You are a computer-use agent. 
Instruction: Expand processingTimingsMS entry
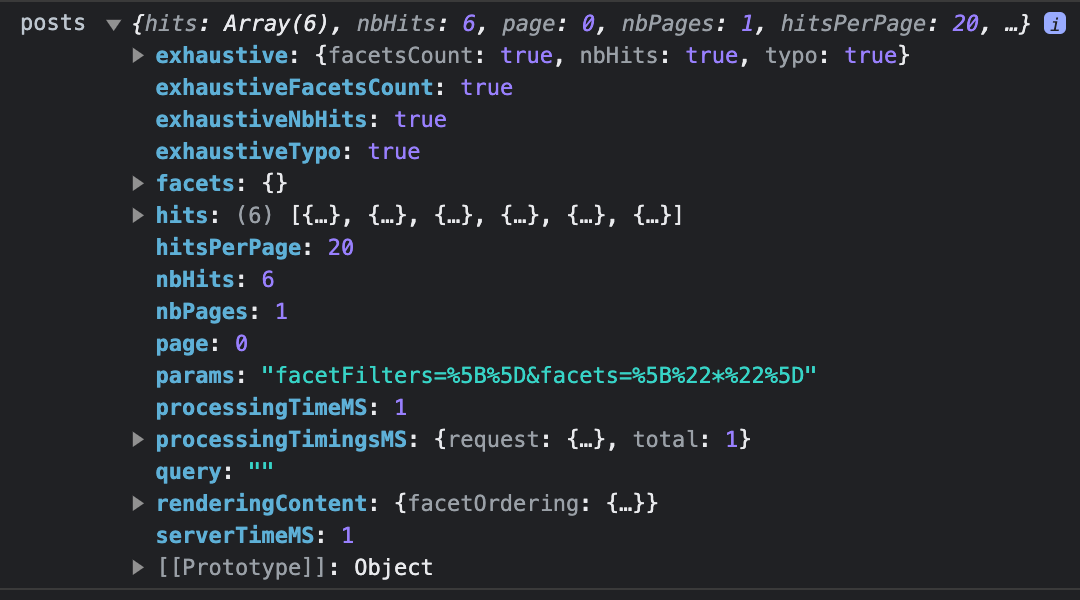point(138,439)
